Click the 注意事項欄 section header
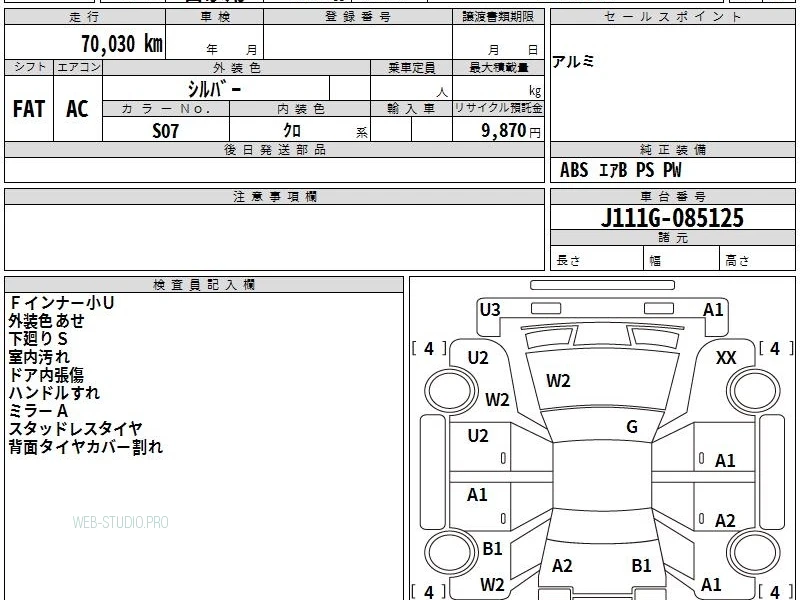 [274, 196]
